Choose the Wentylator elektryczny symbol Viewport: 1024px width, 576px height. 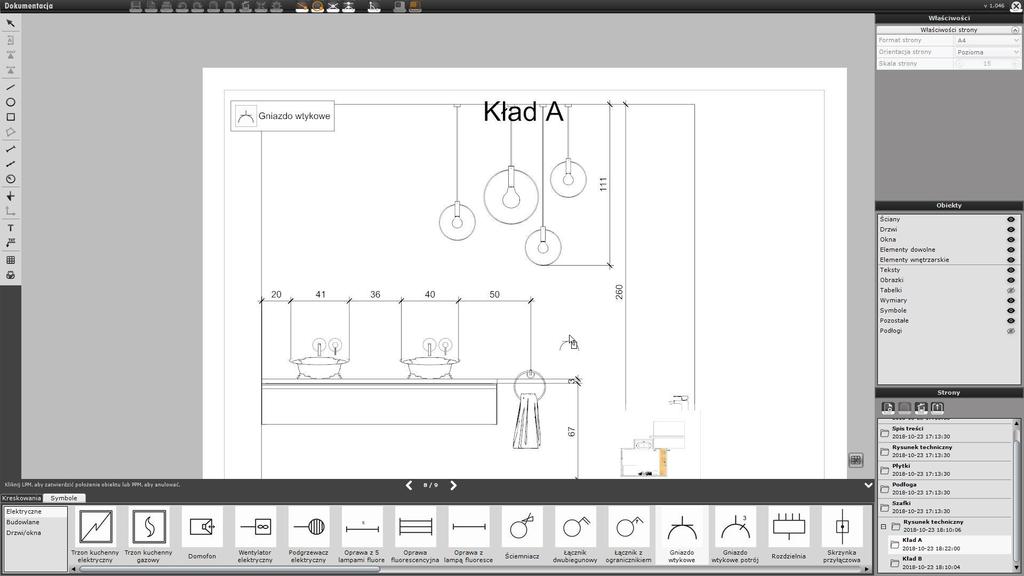tap(255, 536)
